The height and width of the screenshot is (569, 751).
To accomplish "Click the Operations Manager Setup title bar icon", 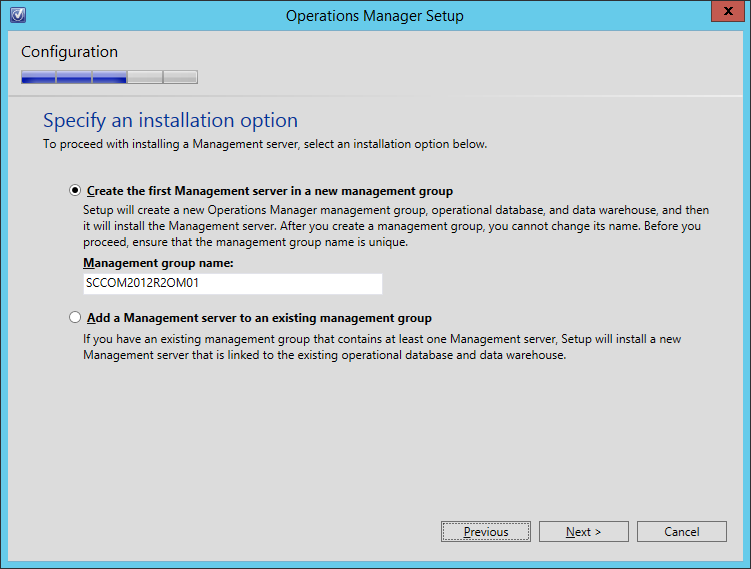I will (16, 15).
